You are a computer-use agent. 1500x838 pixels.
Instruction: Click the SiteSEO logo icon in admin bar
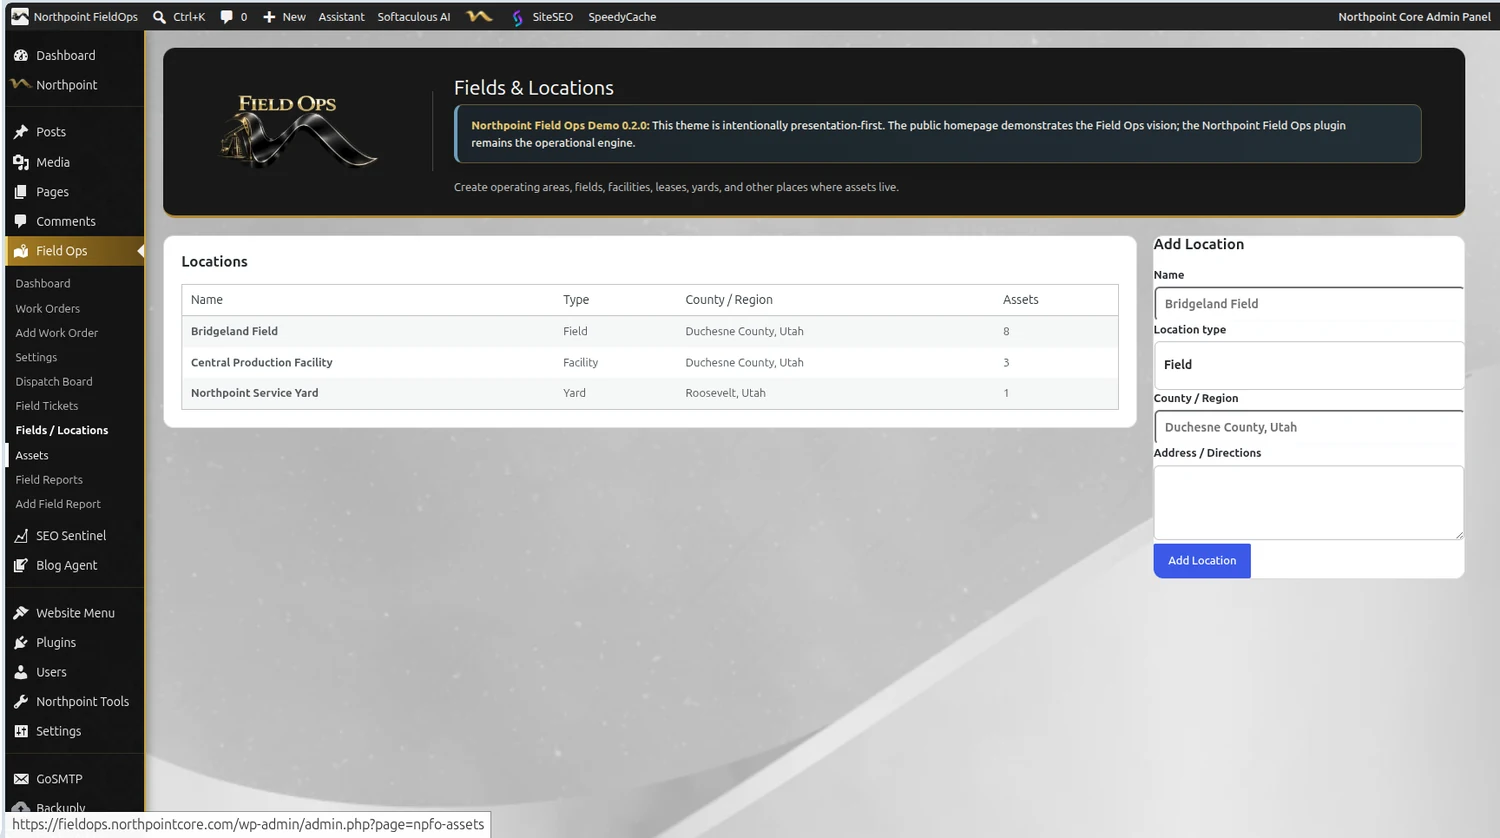coord(517,17)
